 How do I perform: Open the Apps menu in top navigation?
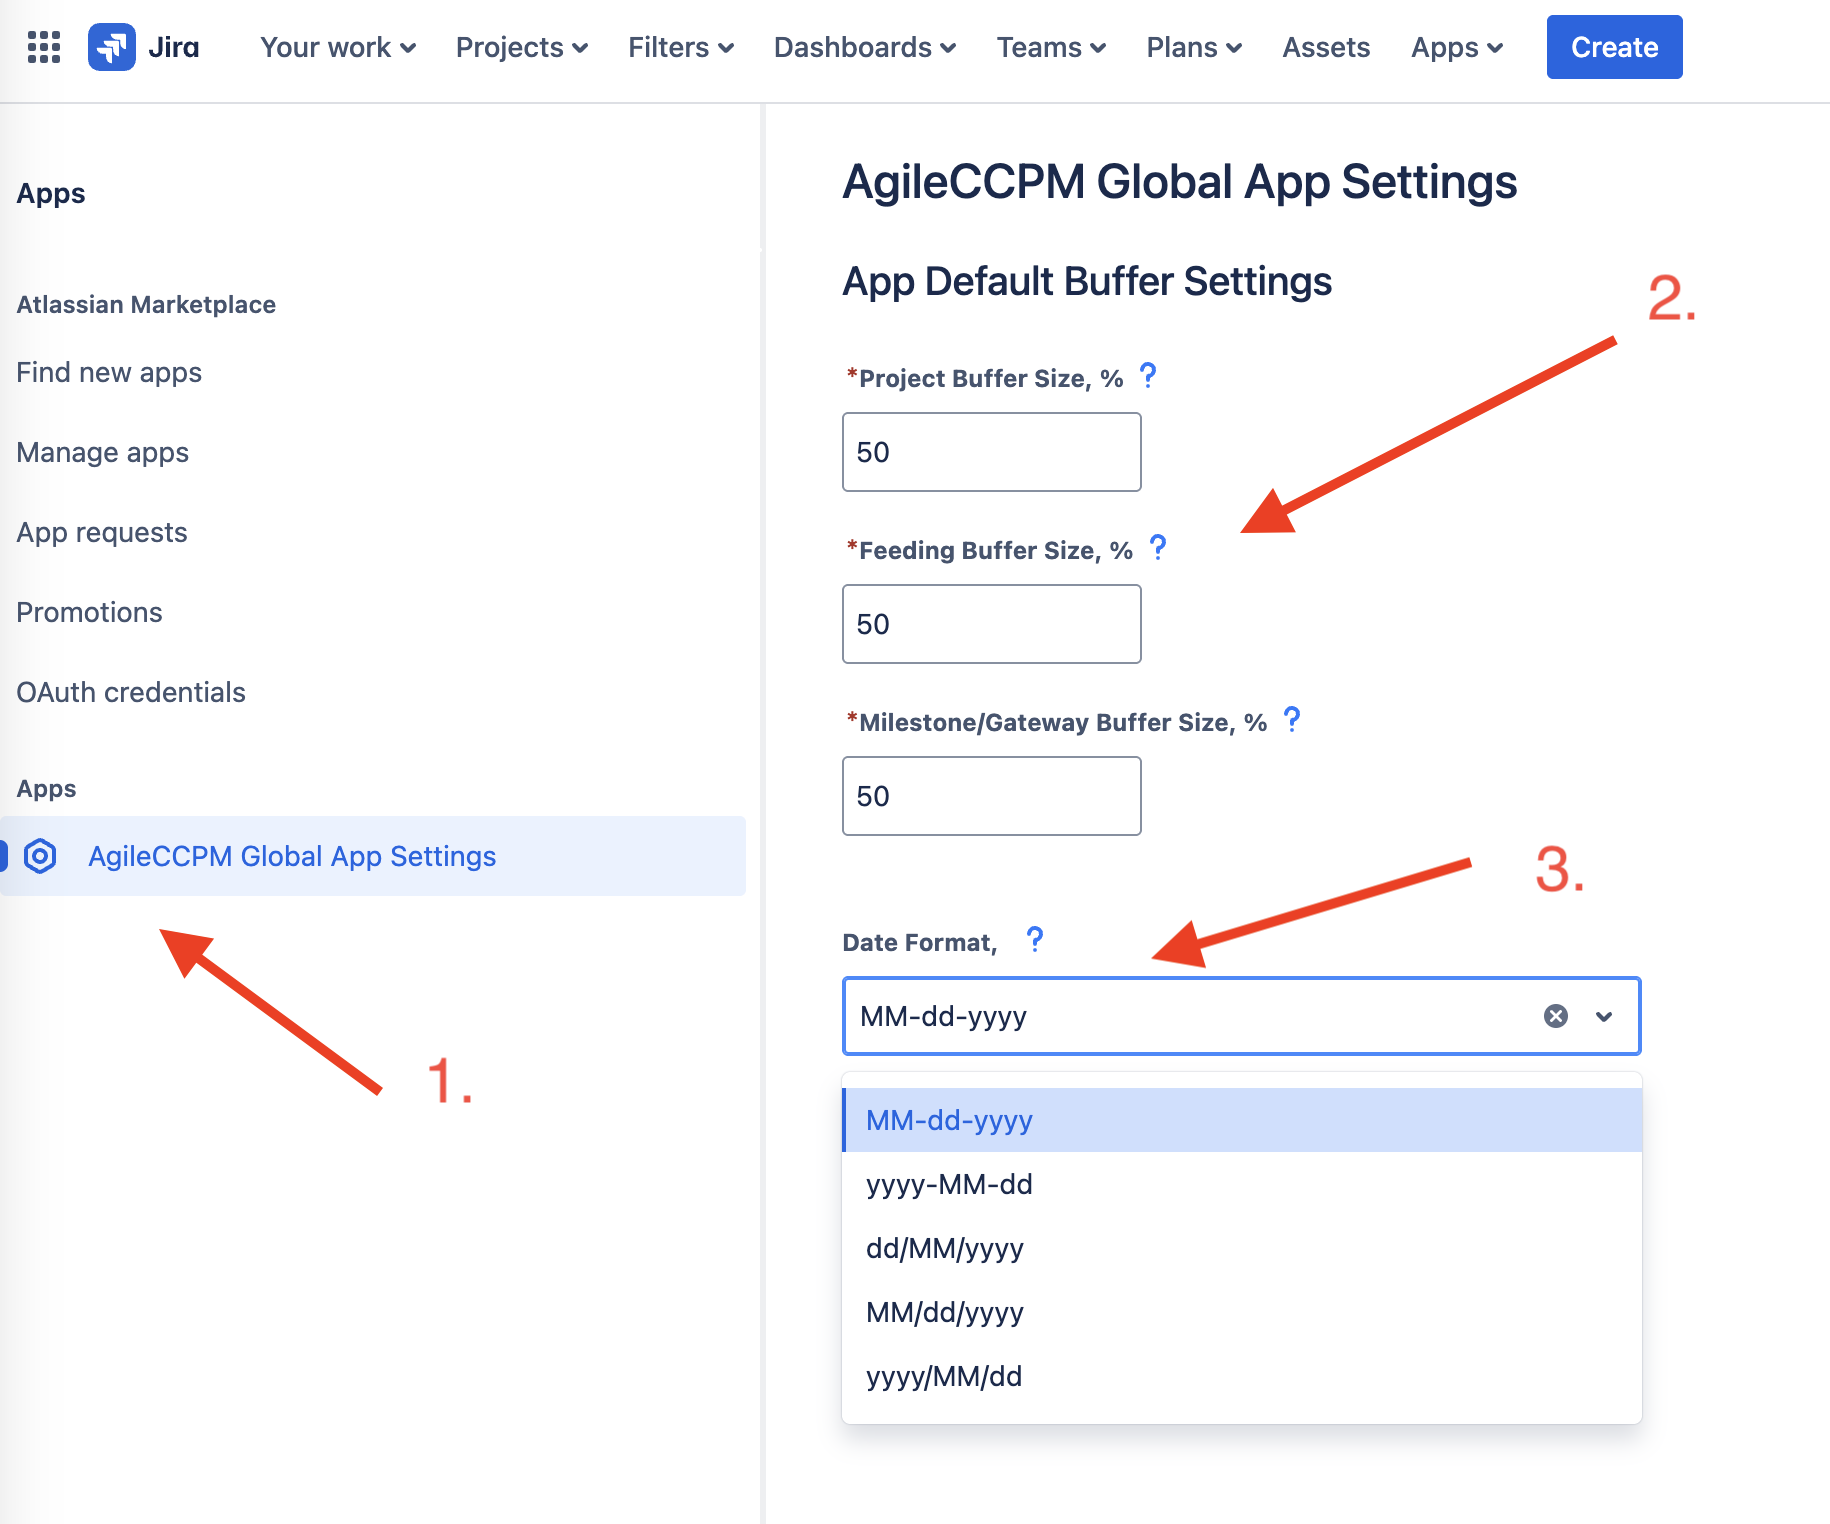coord(1457,47)
